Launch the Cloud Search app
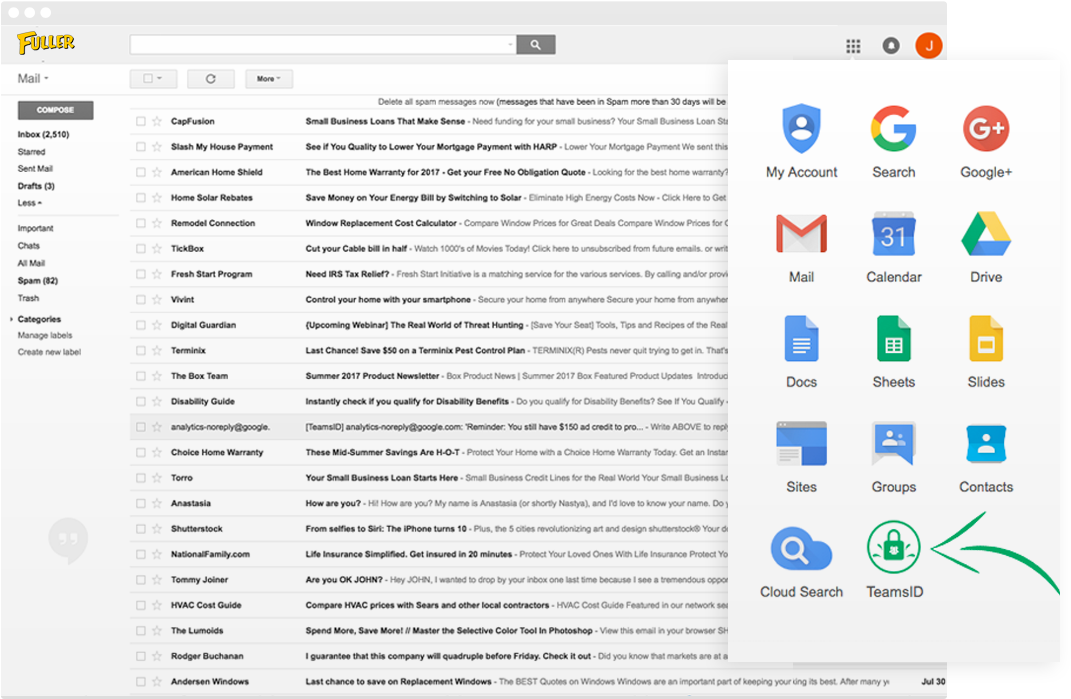This screenshot has height=699, width=1071. [x=801, y=562]
